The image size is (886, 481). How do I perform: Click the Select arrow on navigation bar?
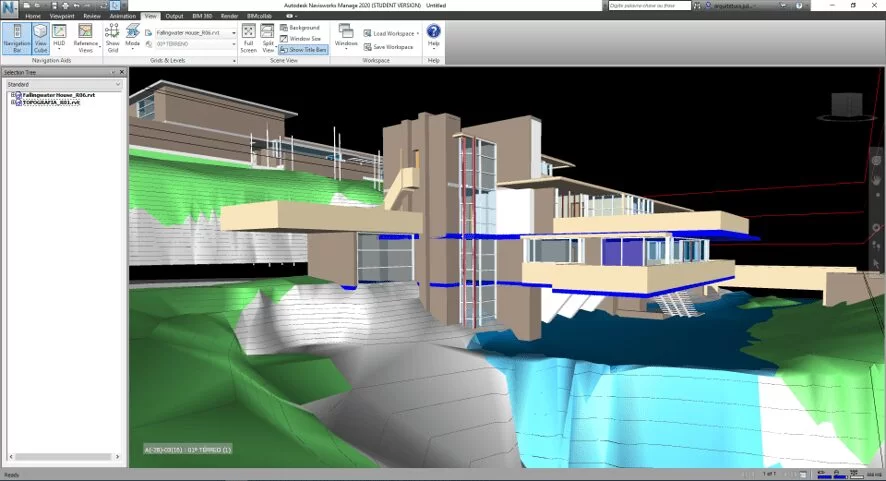pos(876,263)
